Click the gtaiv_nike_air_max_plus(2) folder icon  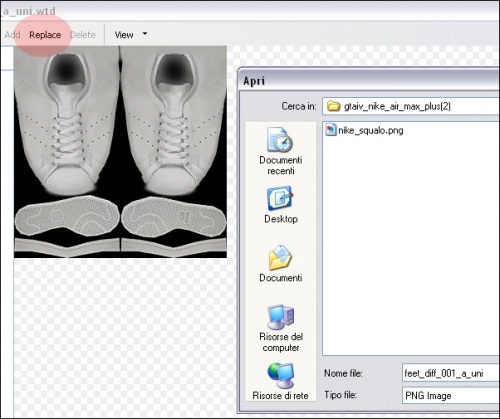tap(333, 106)
